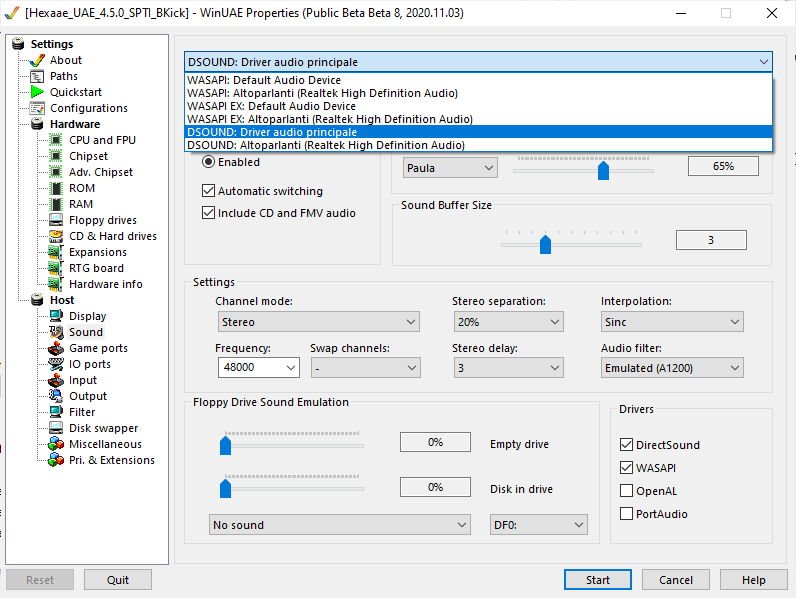Open the Interpolation Sinc dropdown
Image resolution: width=796 pixels, height=598 pixels.
(x=672, y=322)
